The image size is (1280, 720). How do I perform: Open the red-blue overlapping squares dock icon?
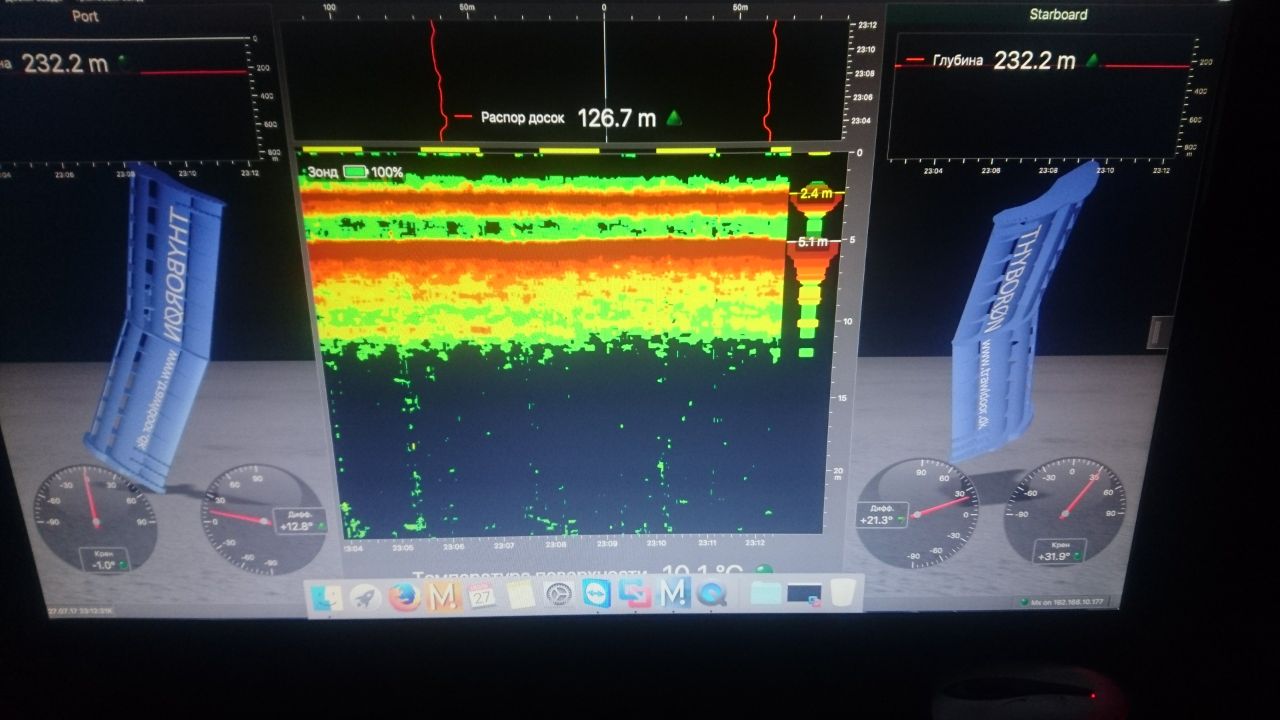pyautogui.click(x=635, y=595)
